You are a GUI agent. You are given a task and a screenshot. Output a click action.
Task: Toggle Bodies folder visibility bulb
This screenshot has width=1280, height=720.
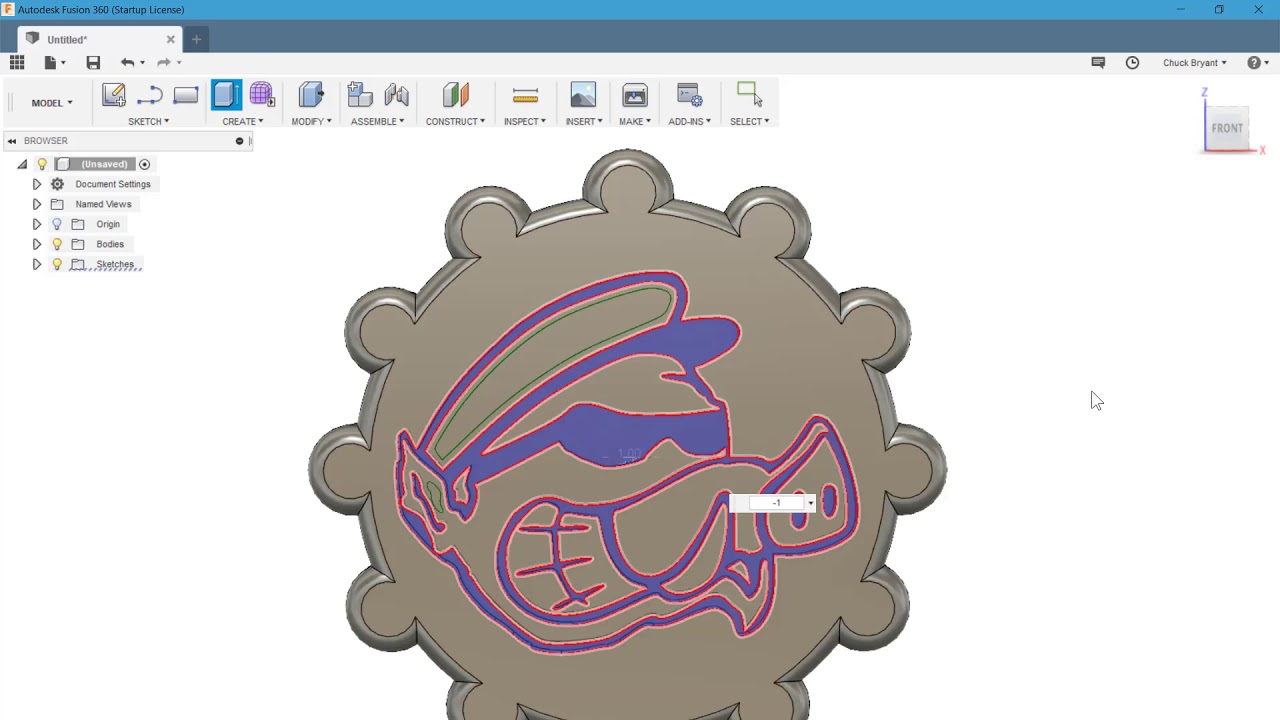(x=57, y=244)
